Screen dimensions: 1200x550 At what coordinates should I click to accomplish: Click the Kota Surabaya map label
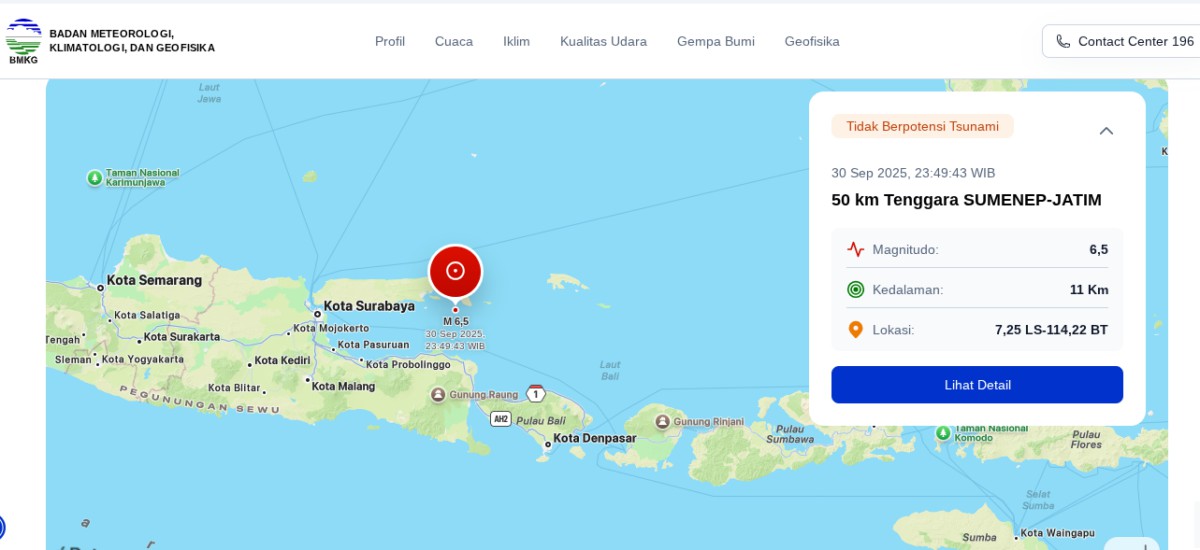click(x=369, y=306)
